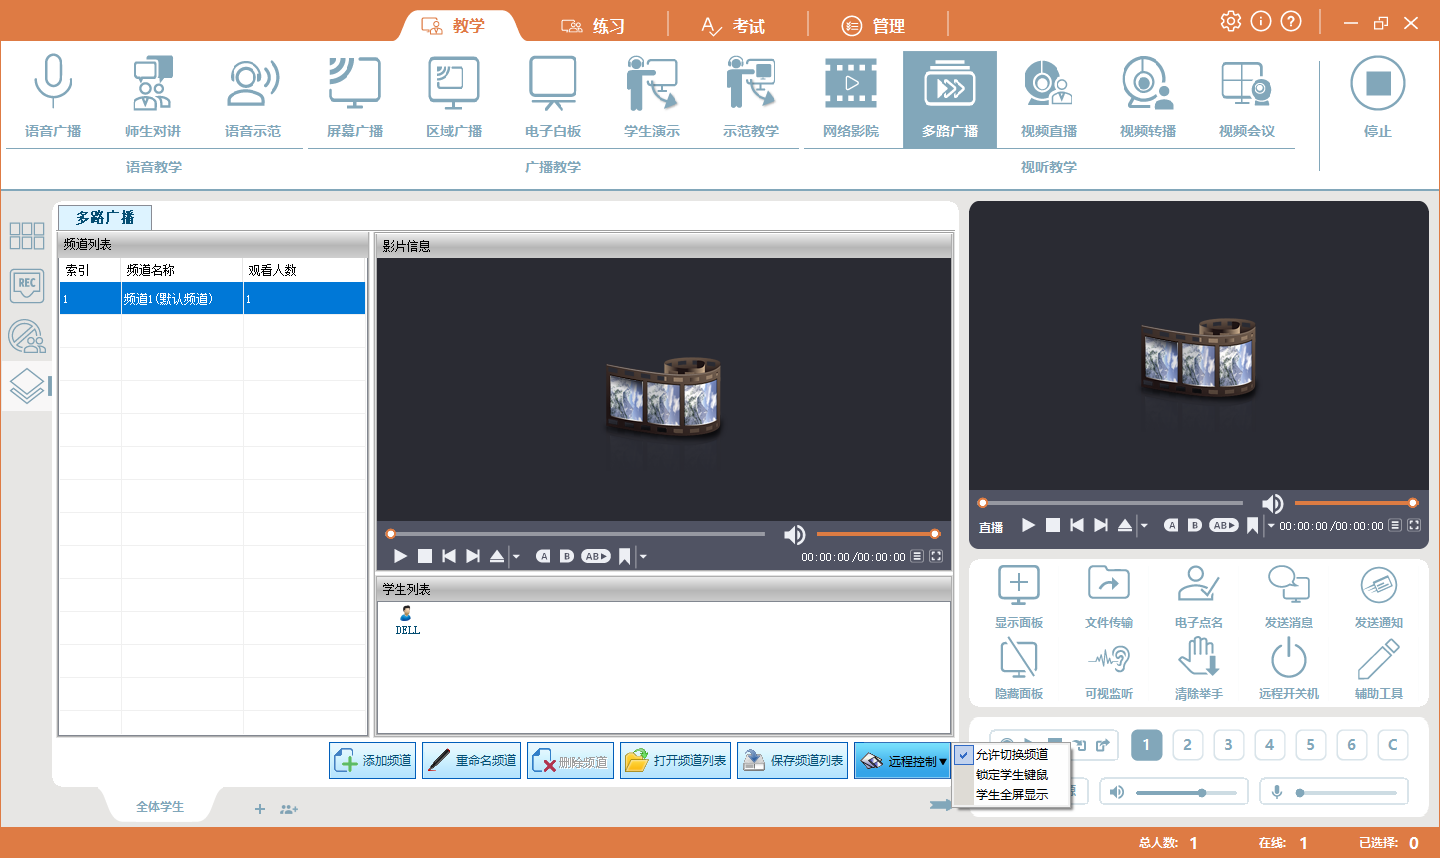
Task: Switch to the 管理 tab
Action: point(873,26)
